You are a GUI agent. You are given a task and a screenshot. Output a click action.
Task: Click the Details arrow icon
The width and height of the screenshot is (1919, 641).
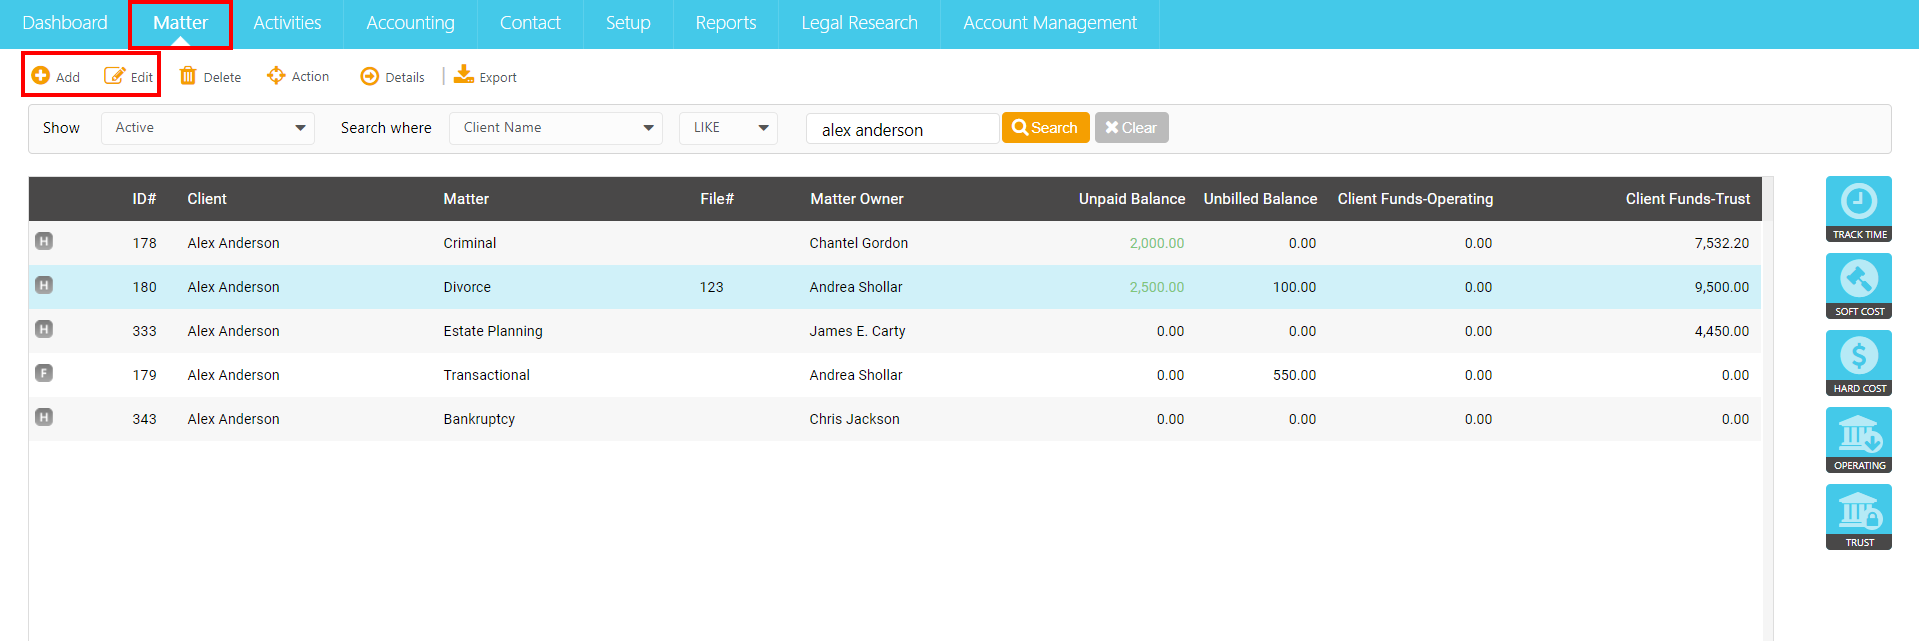tap(370, 77)
